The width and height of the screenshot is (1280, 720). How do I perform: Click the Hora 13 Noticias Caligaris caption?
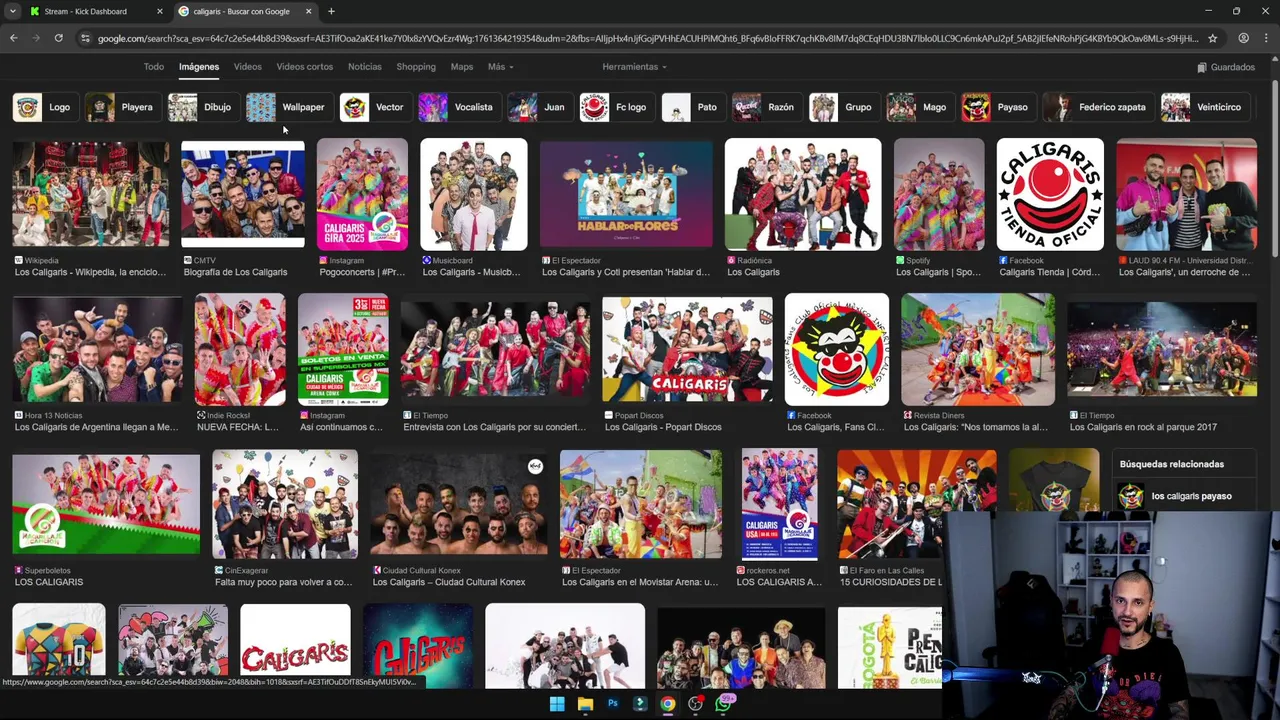(96, 427)
